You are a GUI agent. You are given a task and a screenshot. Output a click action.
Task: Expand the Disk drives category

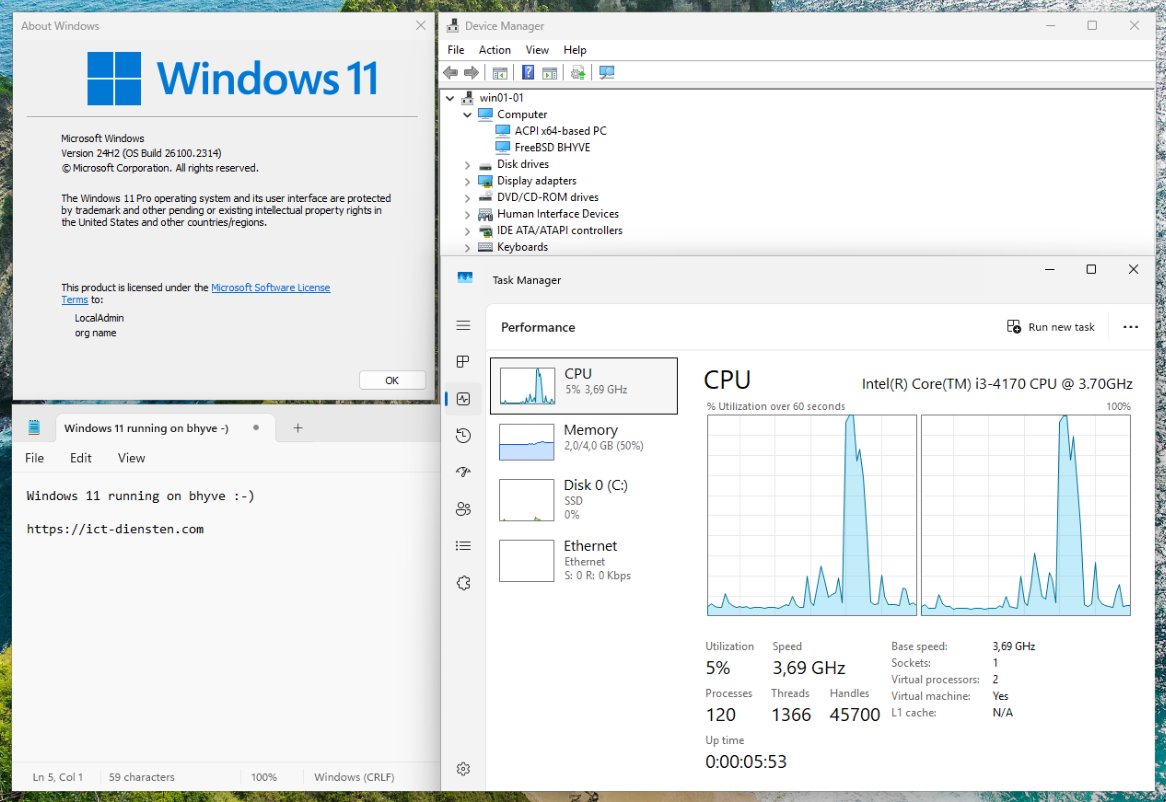tap(467, 165)
